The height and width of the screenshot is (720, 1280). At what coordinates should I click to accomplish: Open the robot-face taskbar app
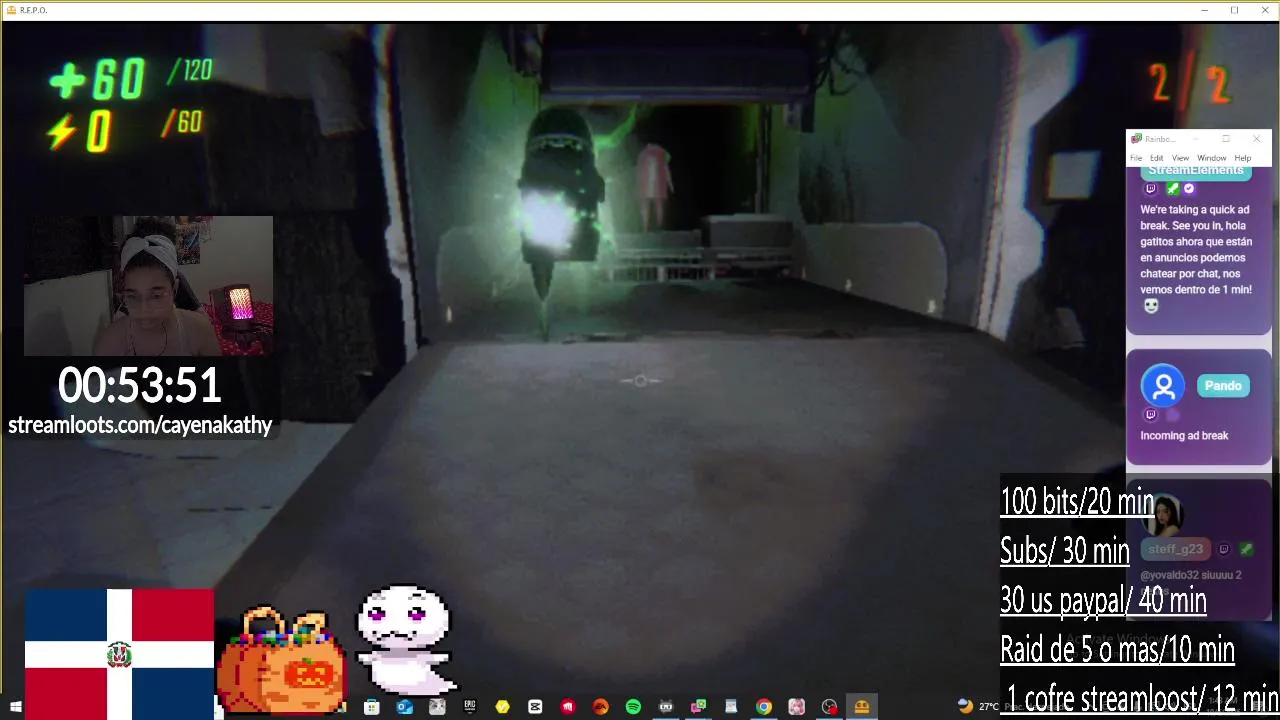click(x=666, y=707)
